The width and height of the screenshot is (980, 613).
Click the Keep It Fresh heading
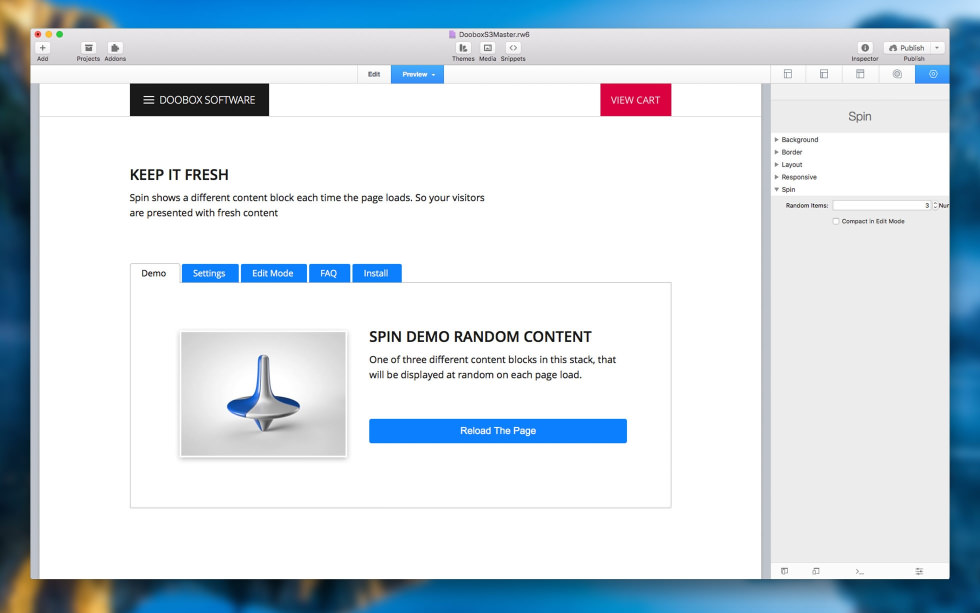(179, 175)
